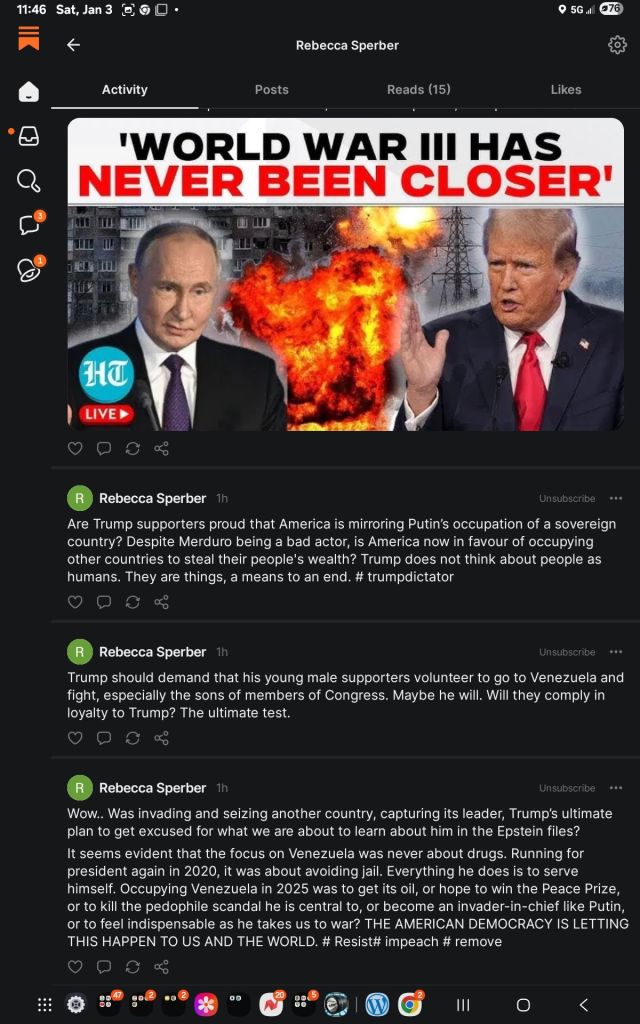Viewport: 640px width, 1024px height.
Task: Open profile settings gear icon
Action: pyautogui.click(x=617, y=45)
